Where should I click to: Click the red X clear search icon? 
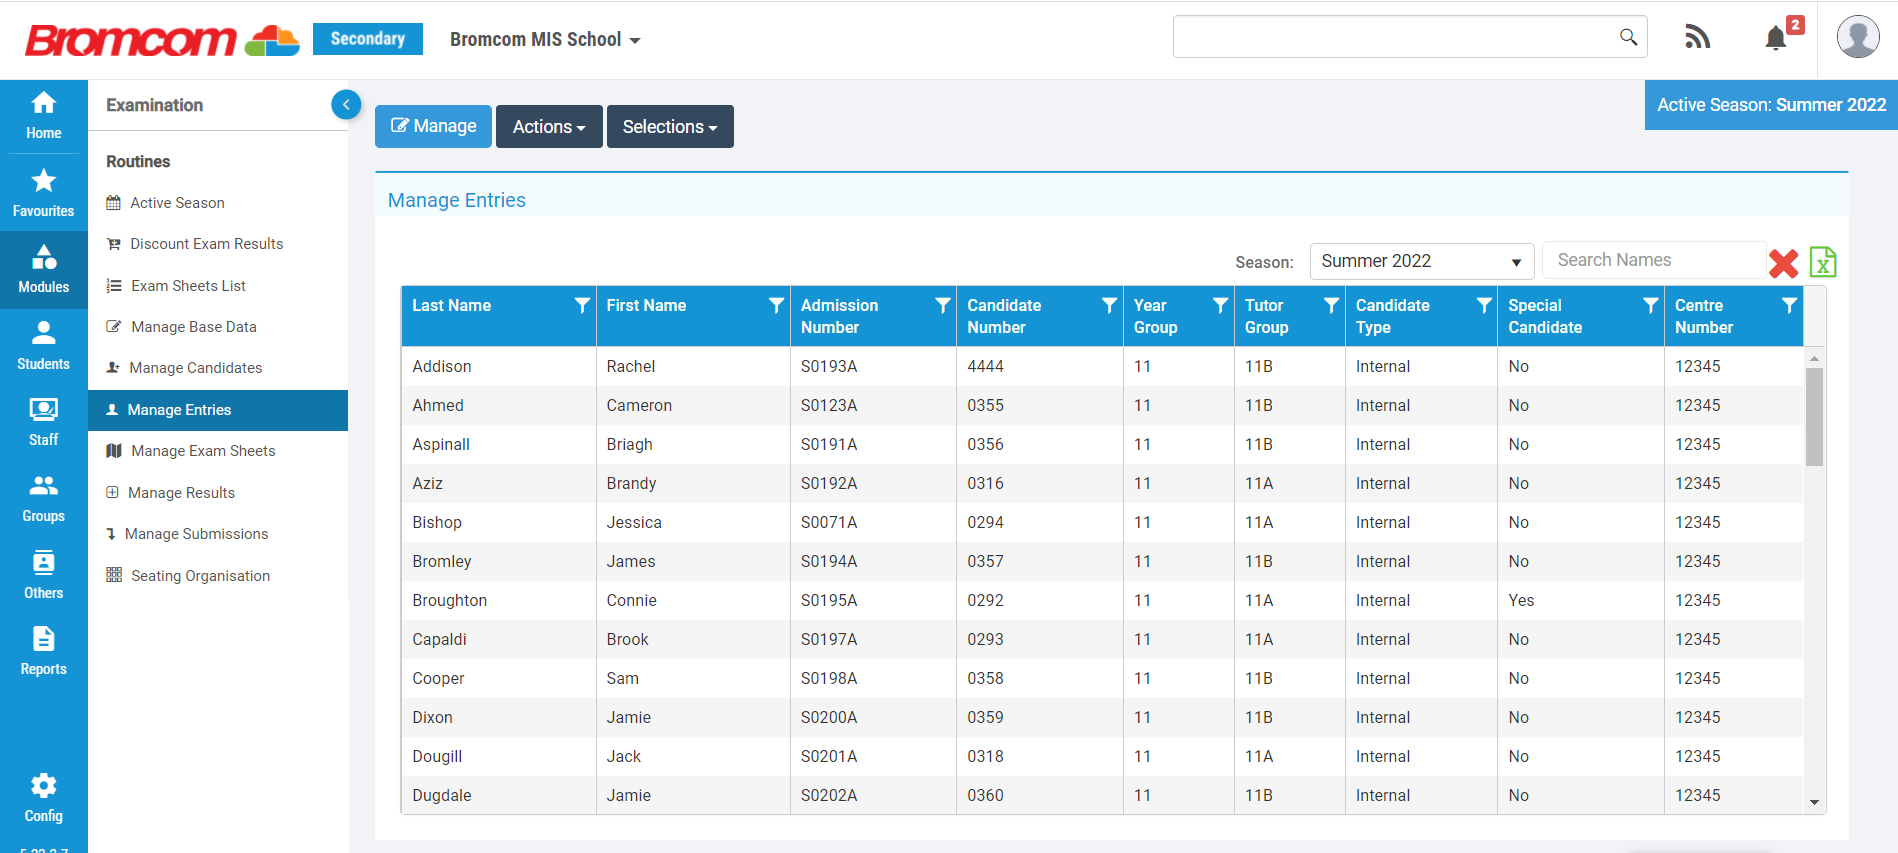point(1783,263)
